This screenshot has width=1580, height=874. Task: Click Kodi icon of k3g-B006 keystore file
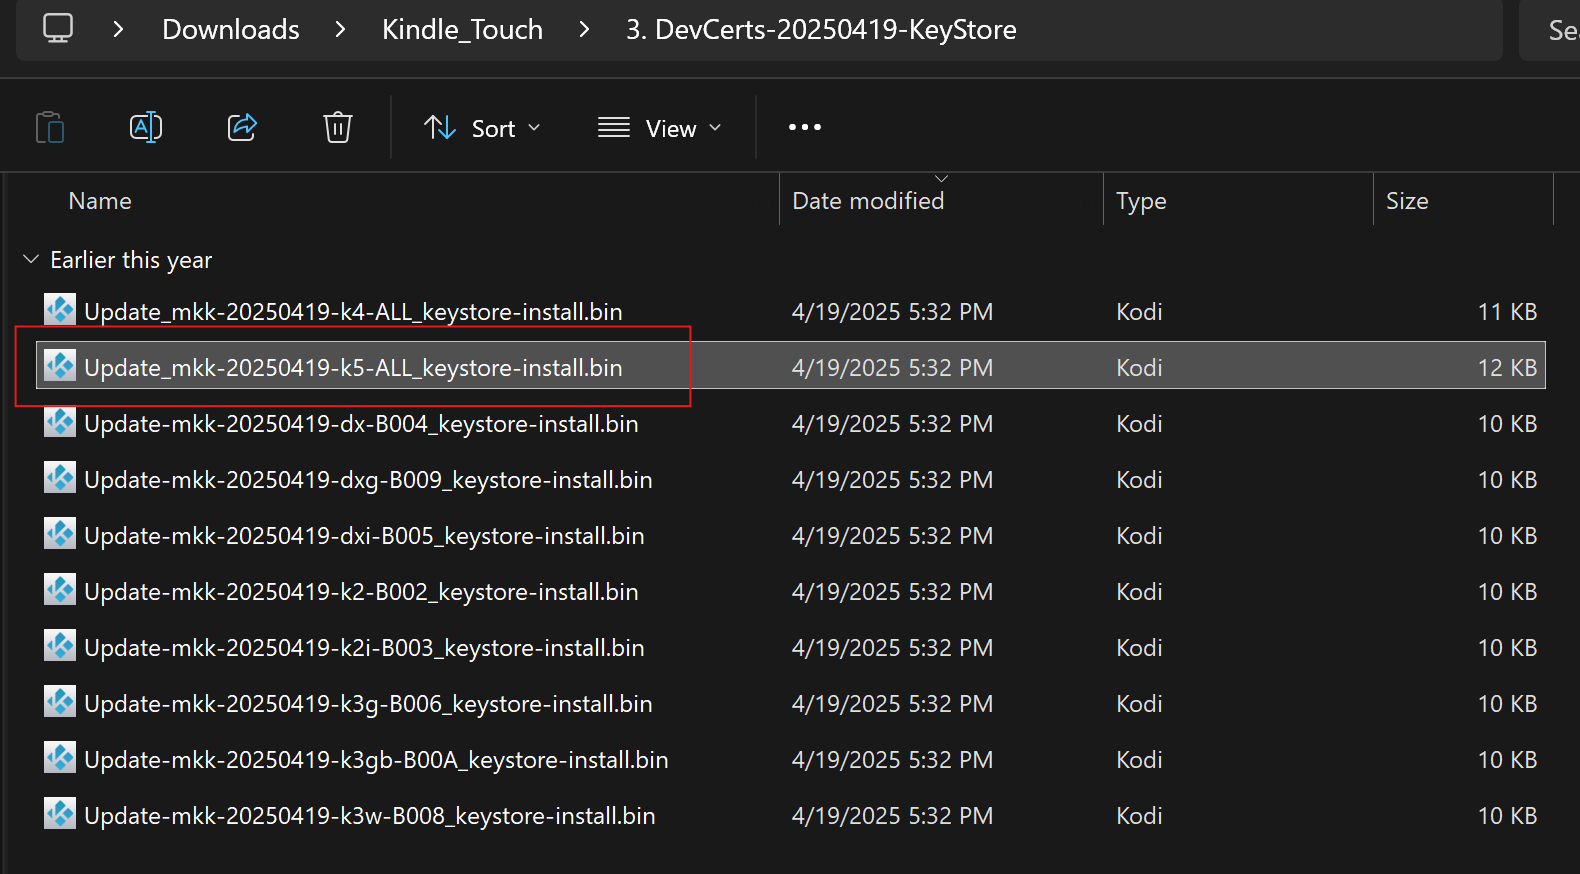click(x=60, y=702)
